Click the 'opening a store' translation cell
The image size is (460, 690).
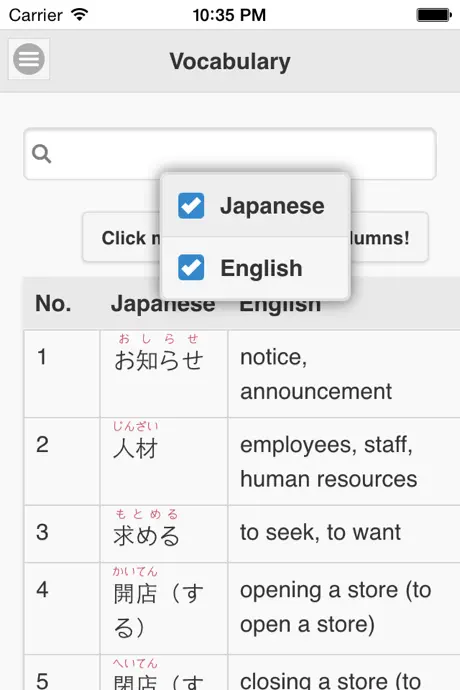pos(344,608)
